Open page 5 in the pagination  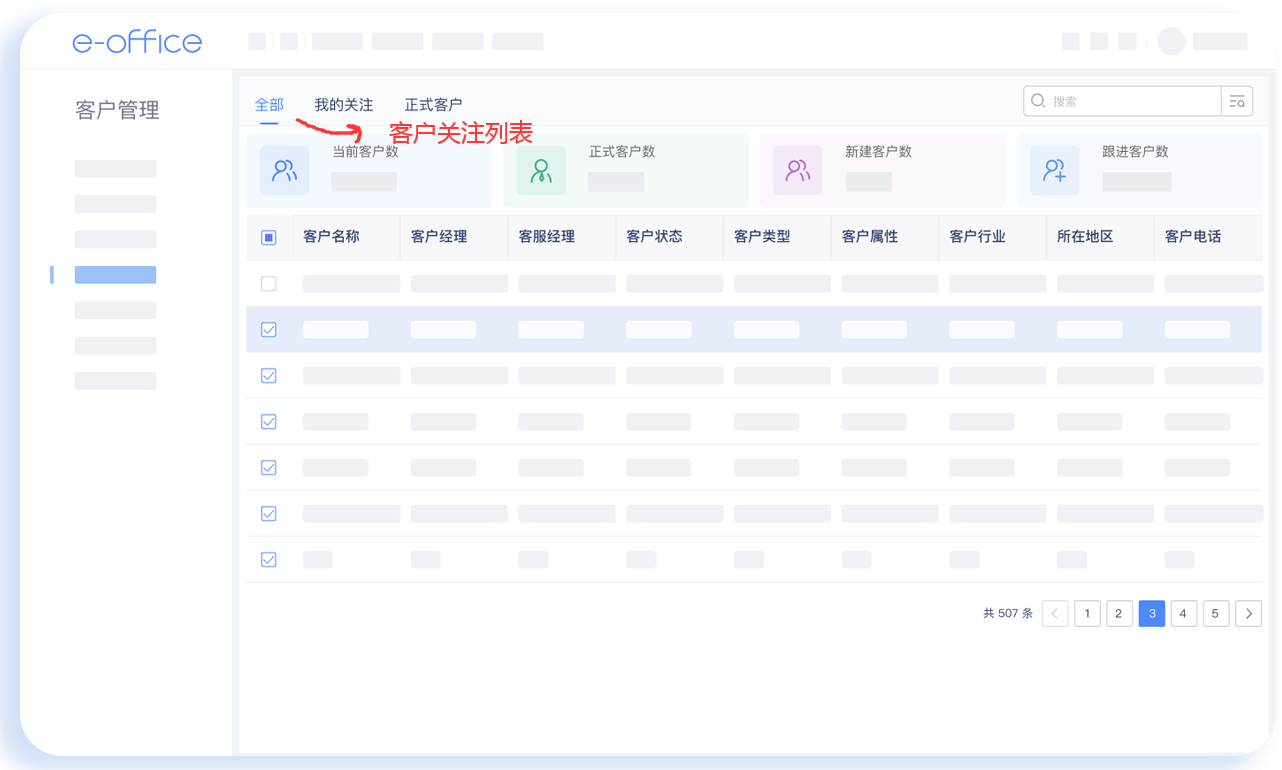[x=1215, y=613]
